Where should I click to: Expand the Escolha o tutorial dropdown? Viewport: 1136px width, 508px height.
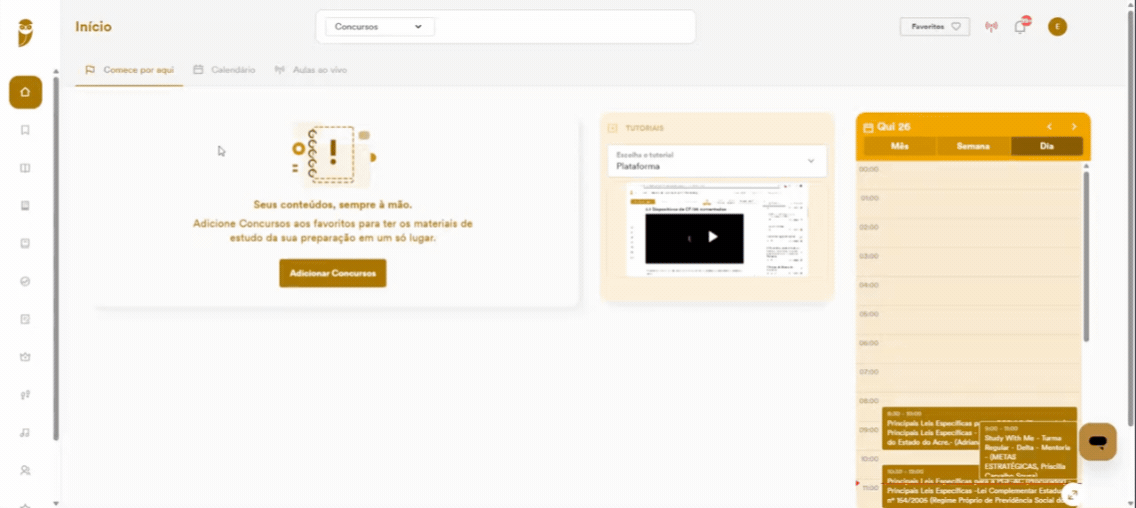click(x=717, y=161)
